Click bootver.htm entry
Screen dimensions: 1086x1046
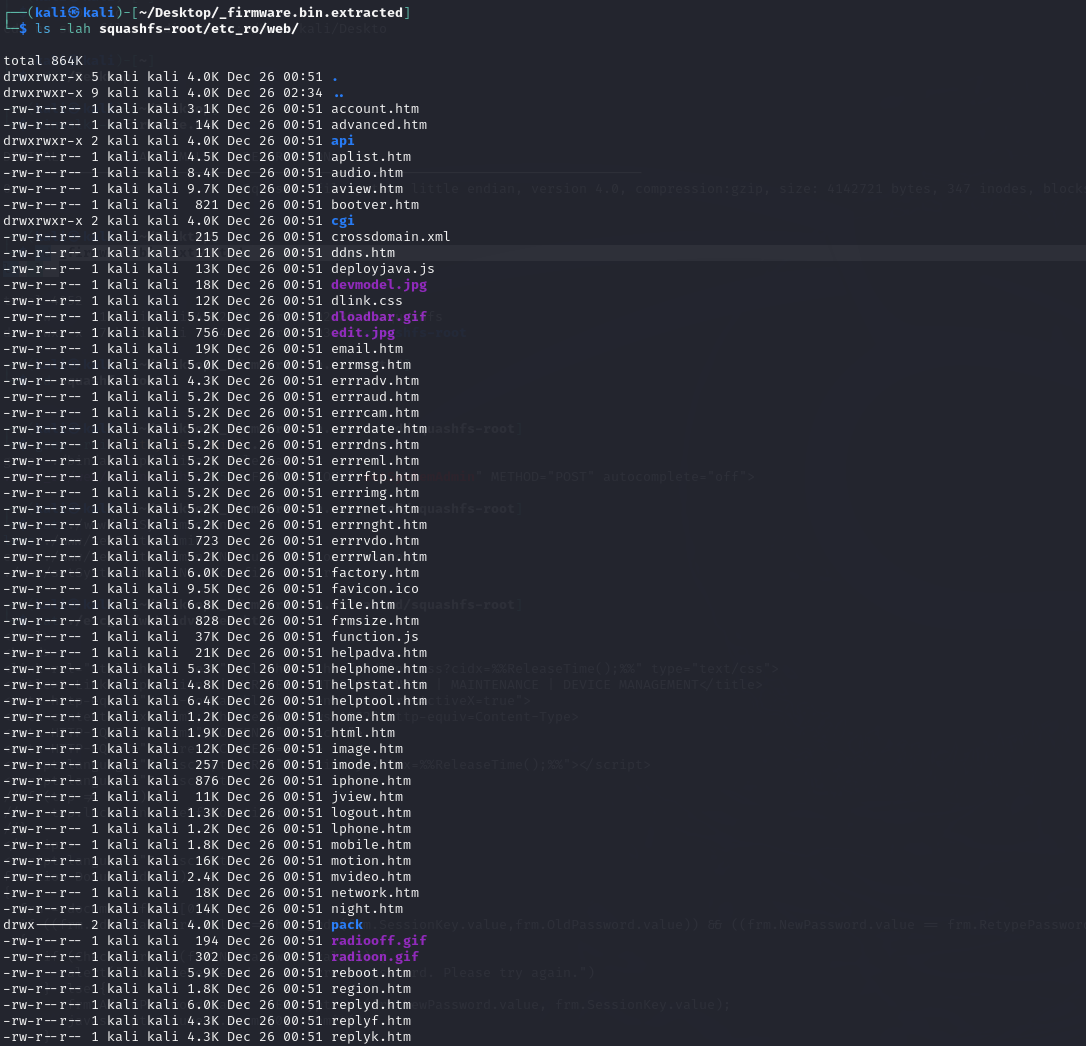point(375,204)
